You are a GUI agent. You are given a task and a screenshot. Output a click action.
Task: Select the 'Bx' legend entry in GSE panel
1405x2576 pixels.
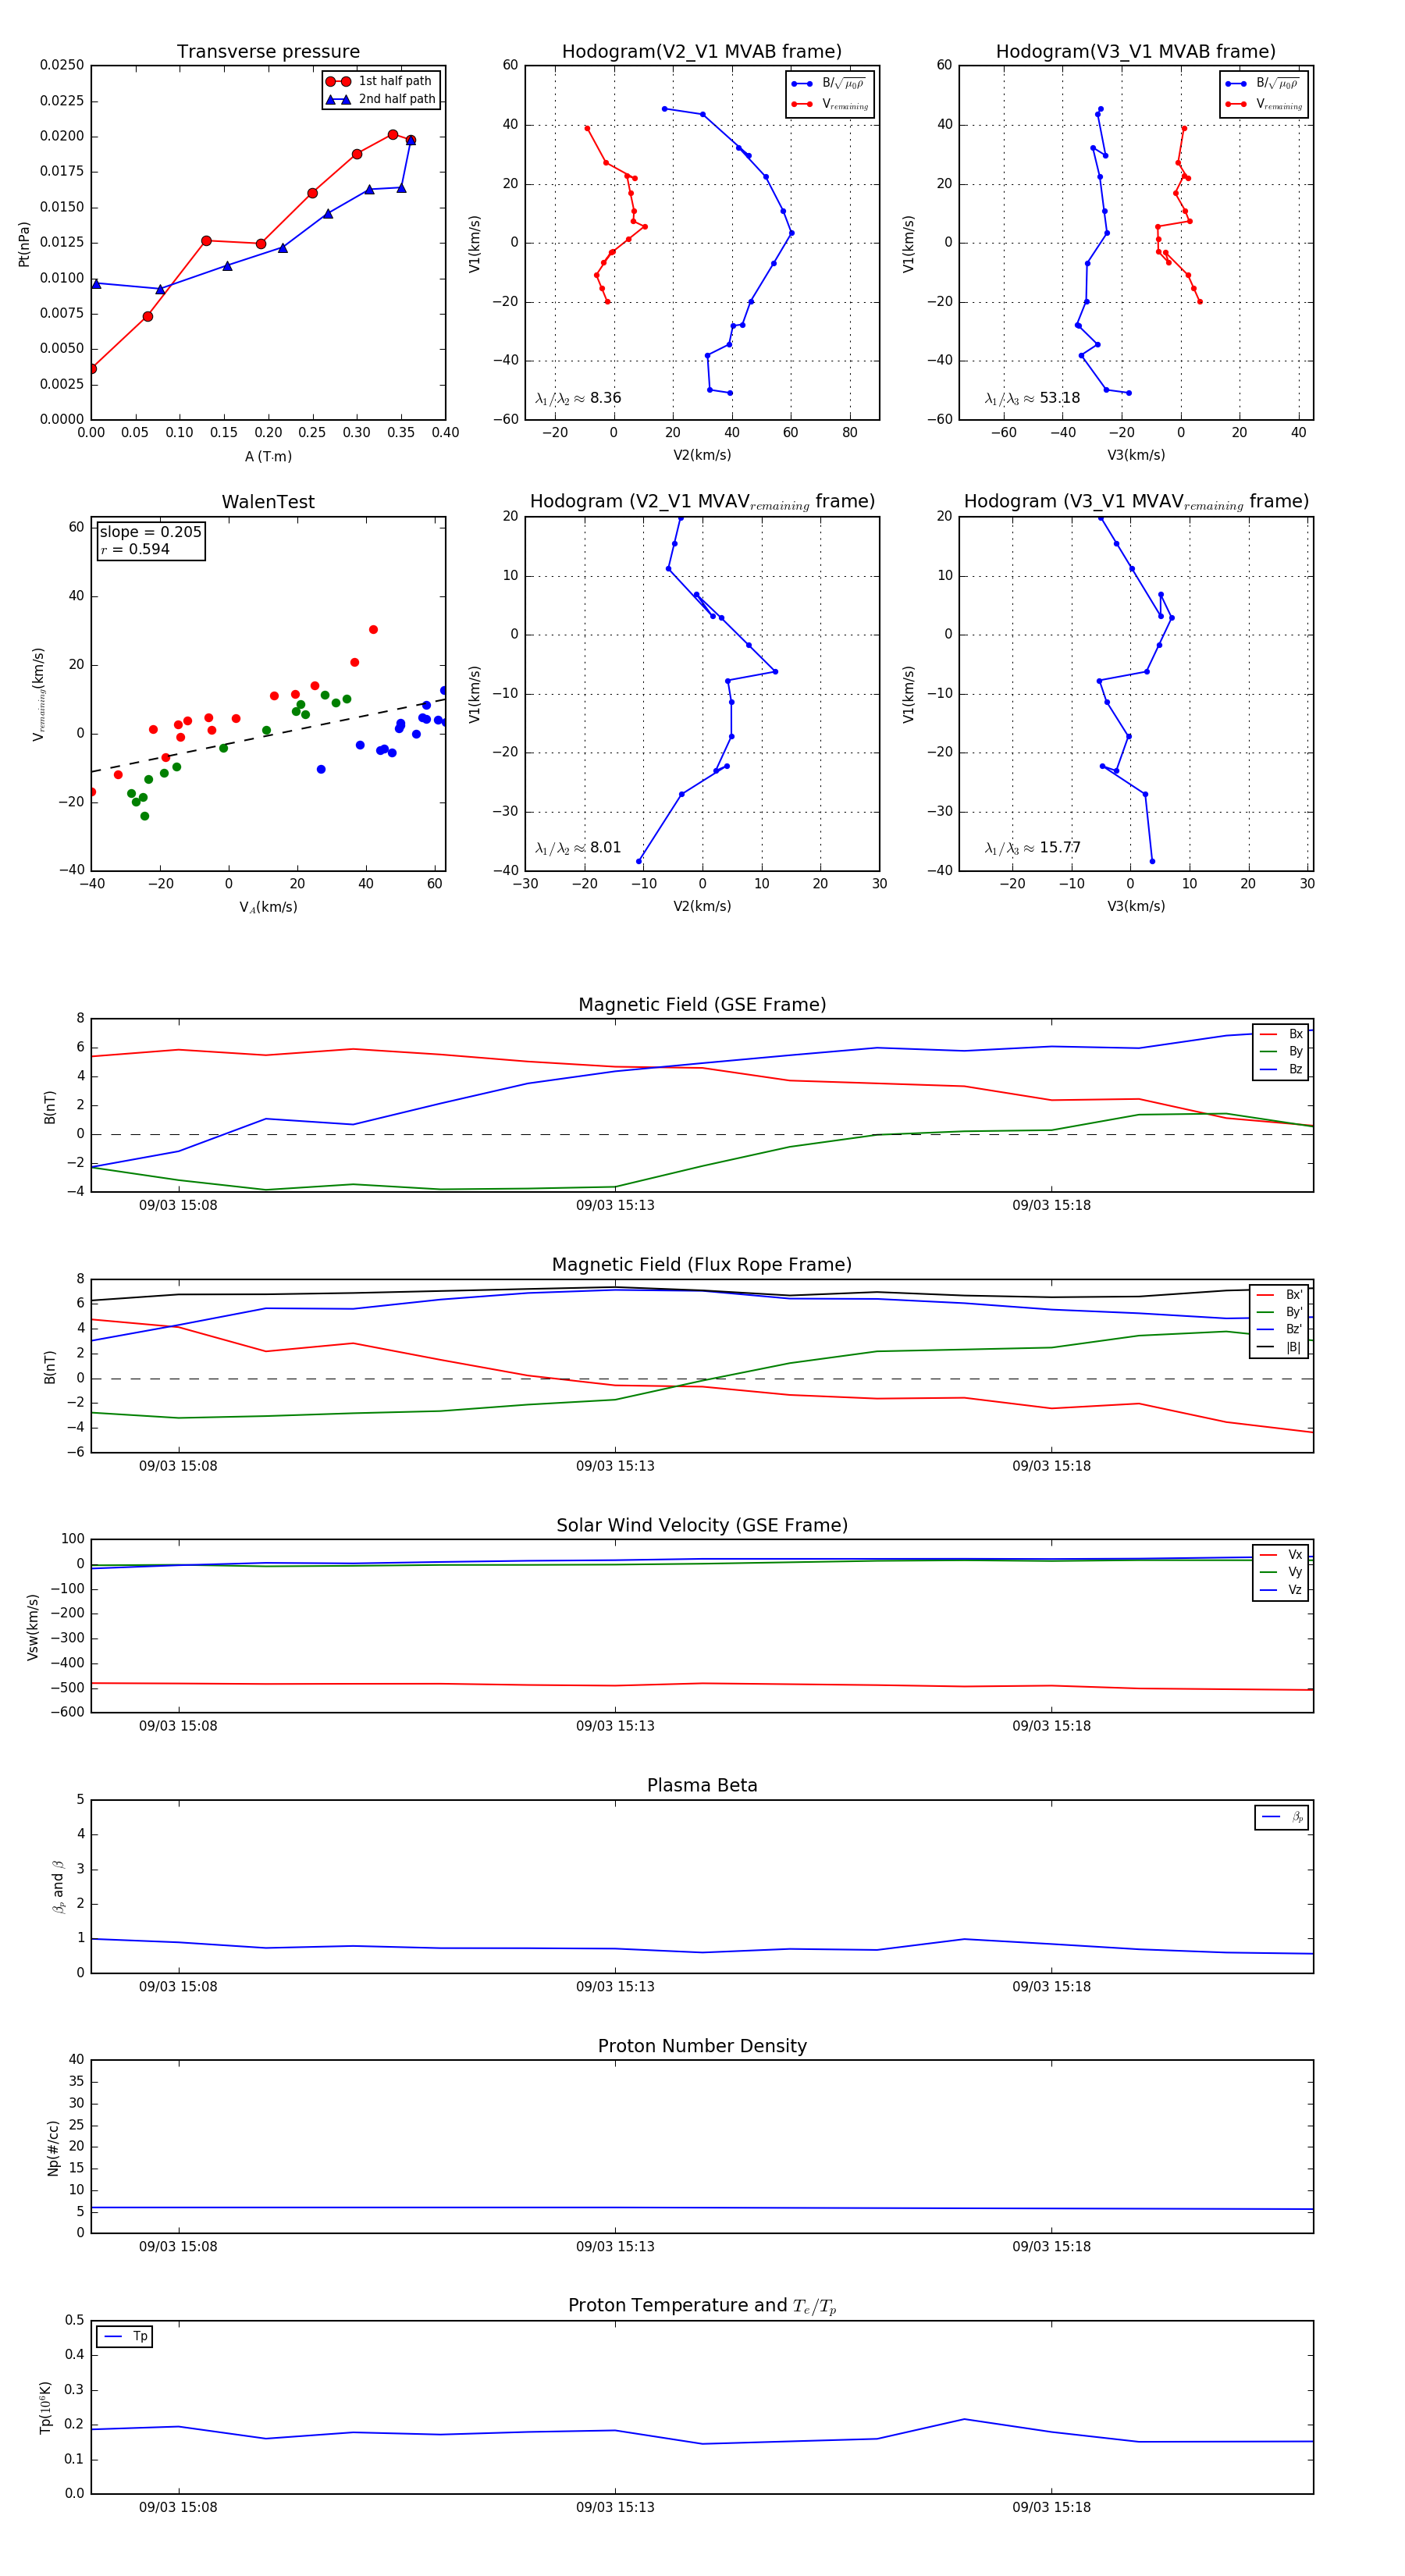coord(1282,1034)
